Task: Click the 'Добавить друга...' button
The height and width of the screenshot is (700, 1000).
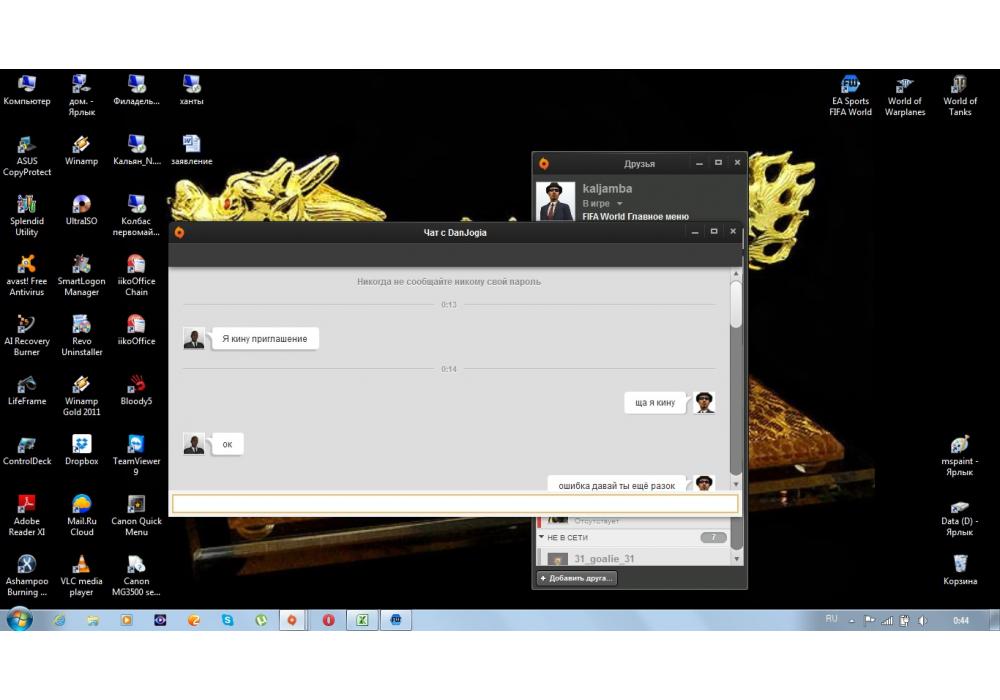Action: point(576,578)
